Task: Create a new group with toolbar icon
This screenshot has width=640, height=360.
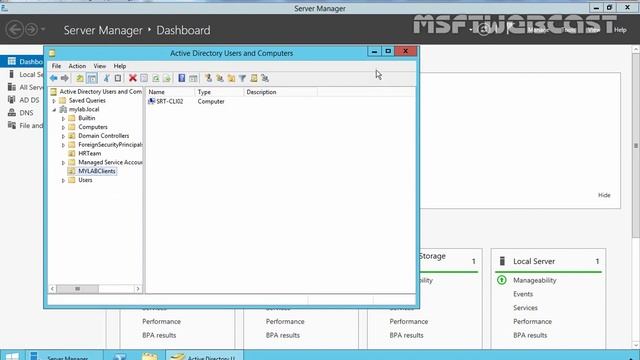Action: (x=220, y=78)
